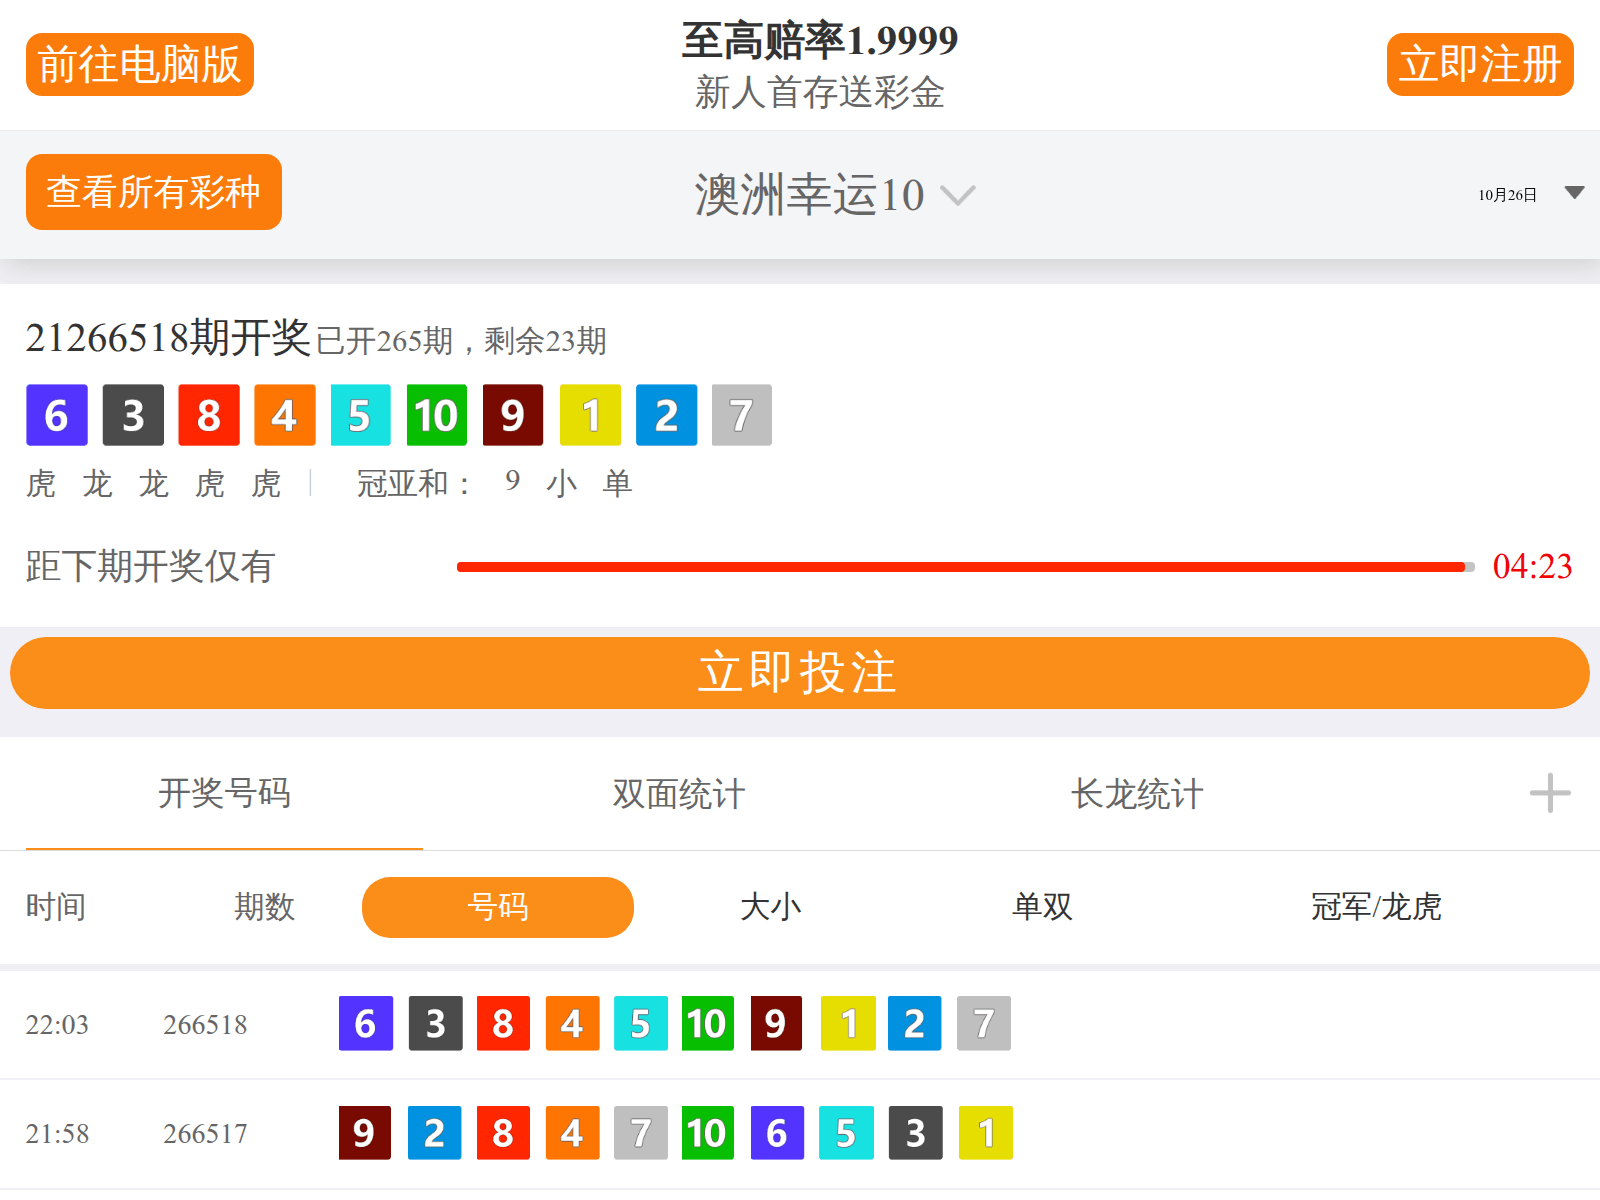Click the dark red 9 ball in row 266517
1600x1200 pixels.
pyautogui.click(x=364, y=1133)
